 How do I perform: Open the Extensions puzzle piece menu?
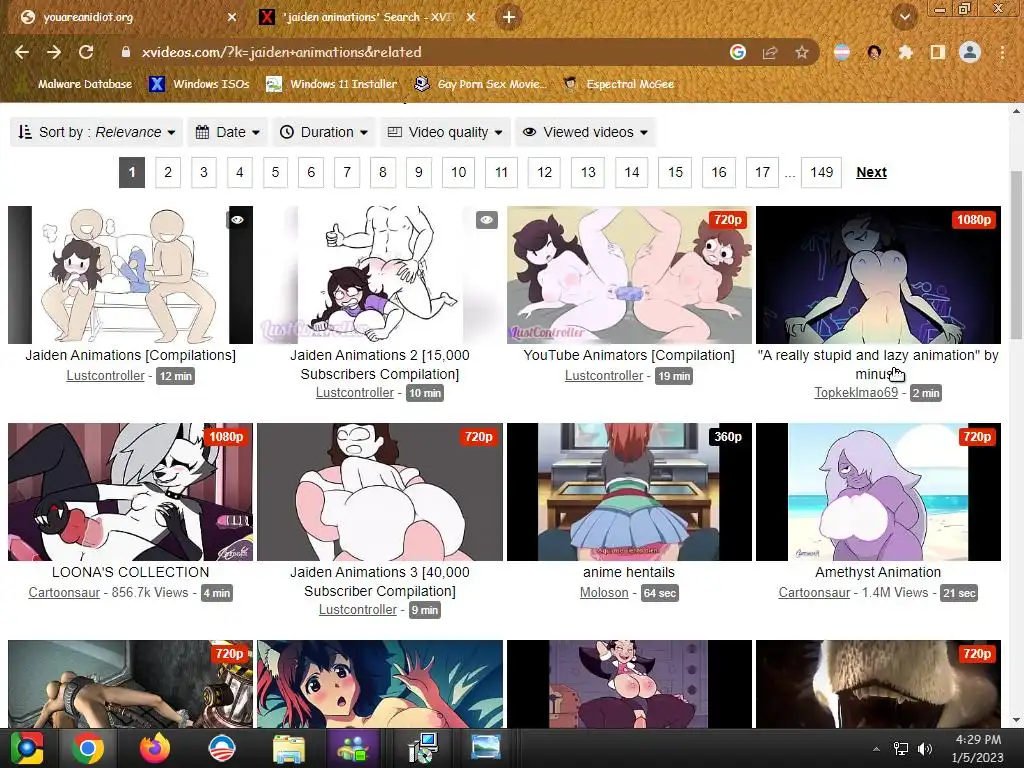(905, 52)
